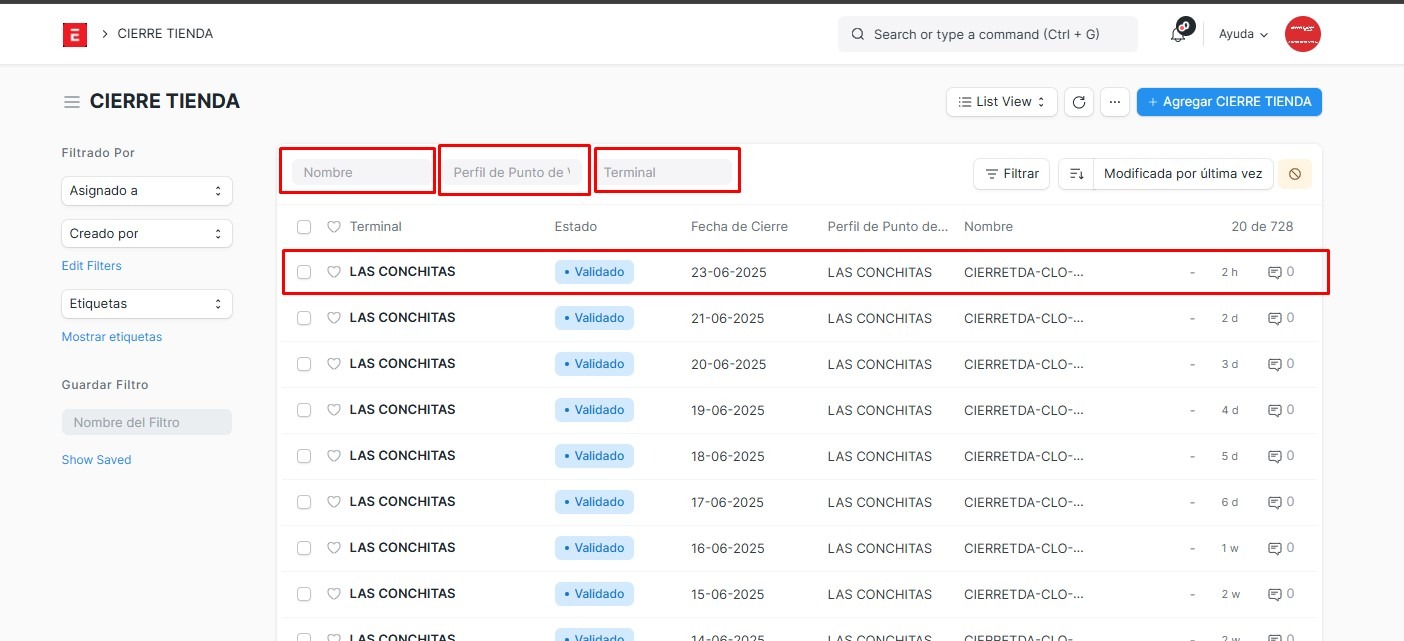Screen dimensions: 1404x641
Task: Select all rows with header checkbox
Action: [x=304, y=227]
